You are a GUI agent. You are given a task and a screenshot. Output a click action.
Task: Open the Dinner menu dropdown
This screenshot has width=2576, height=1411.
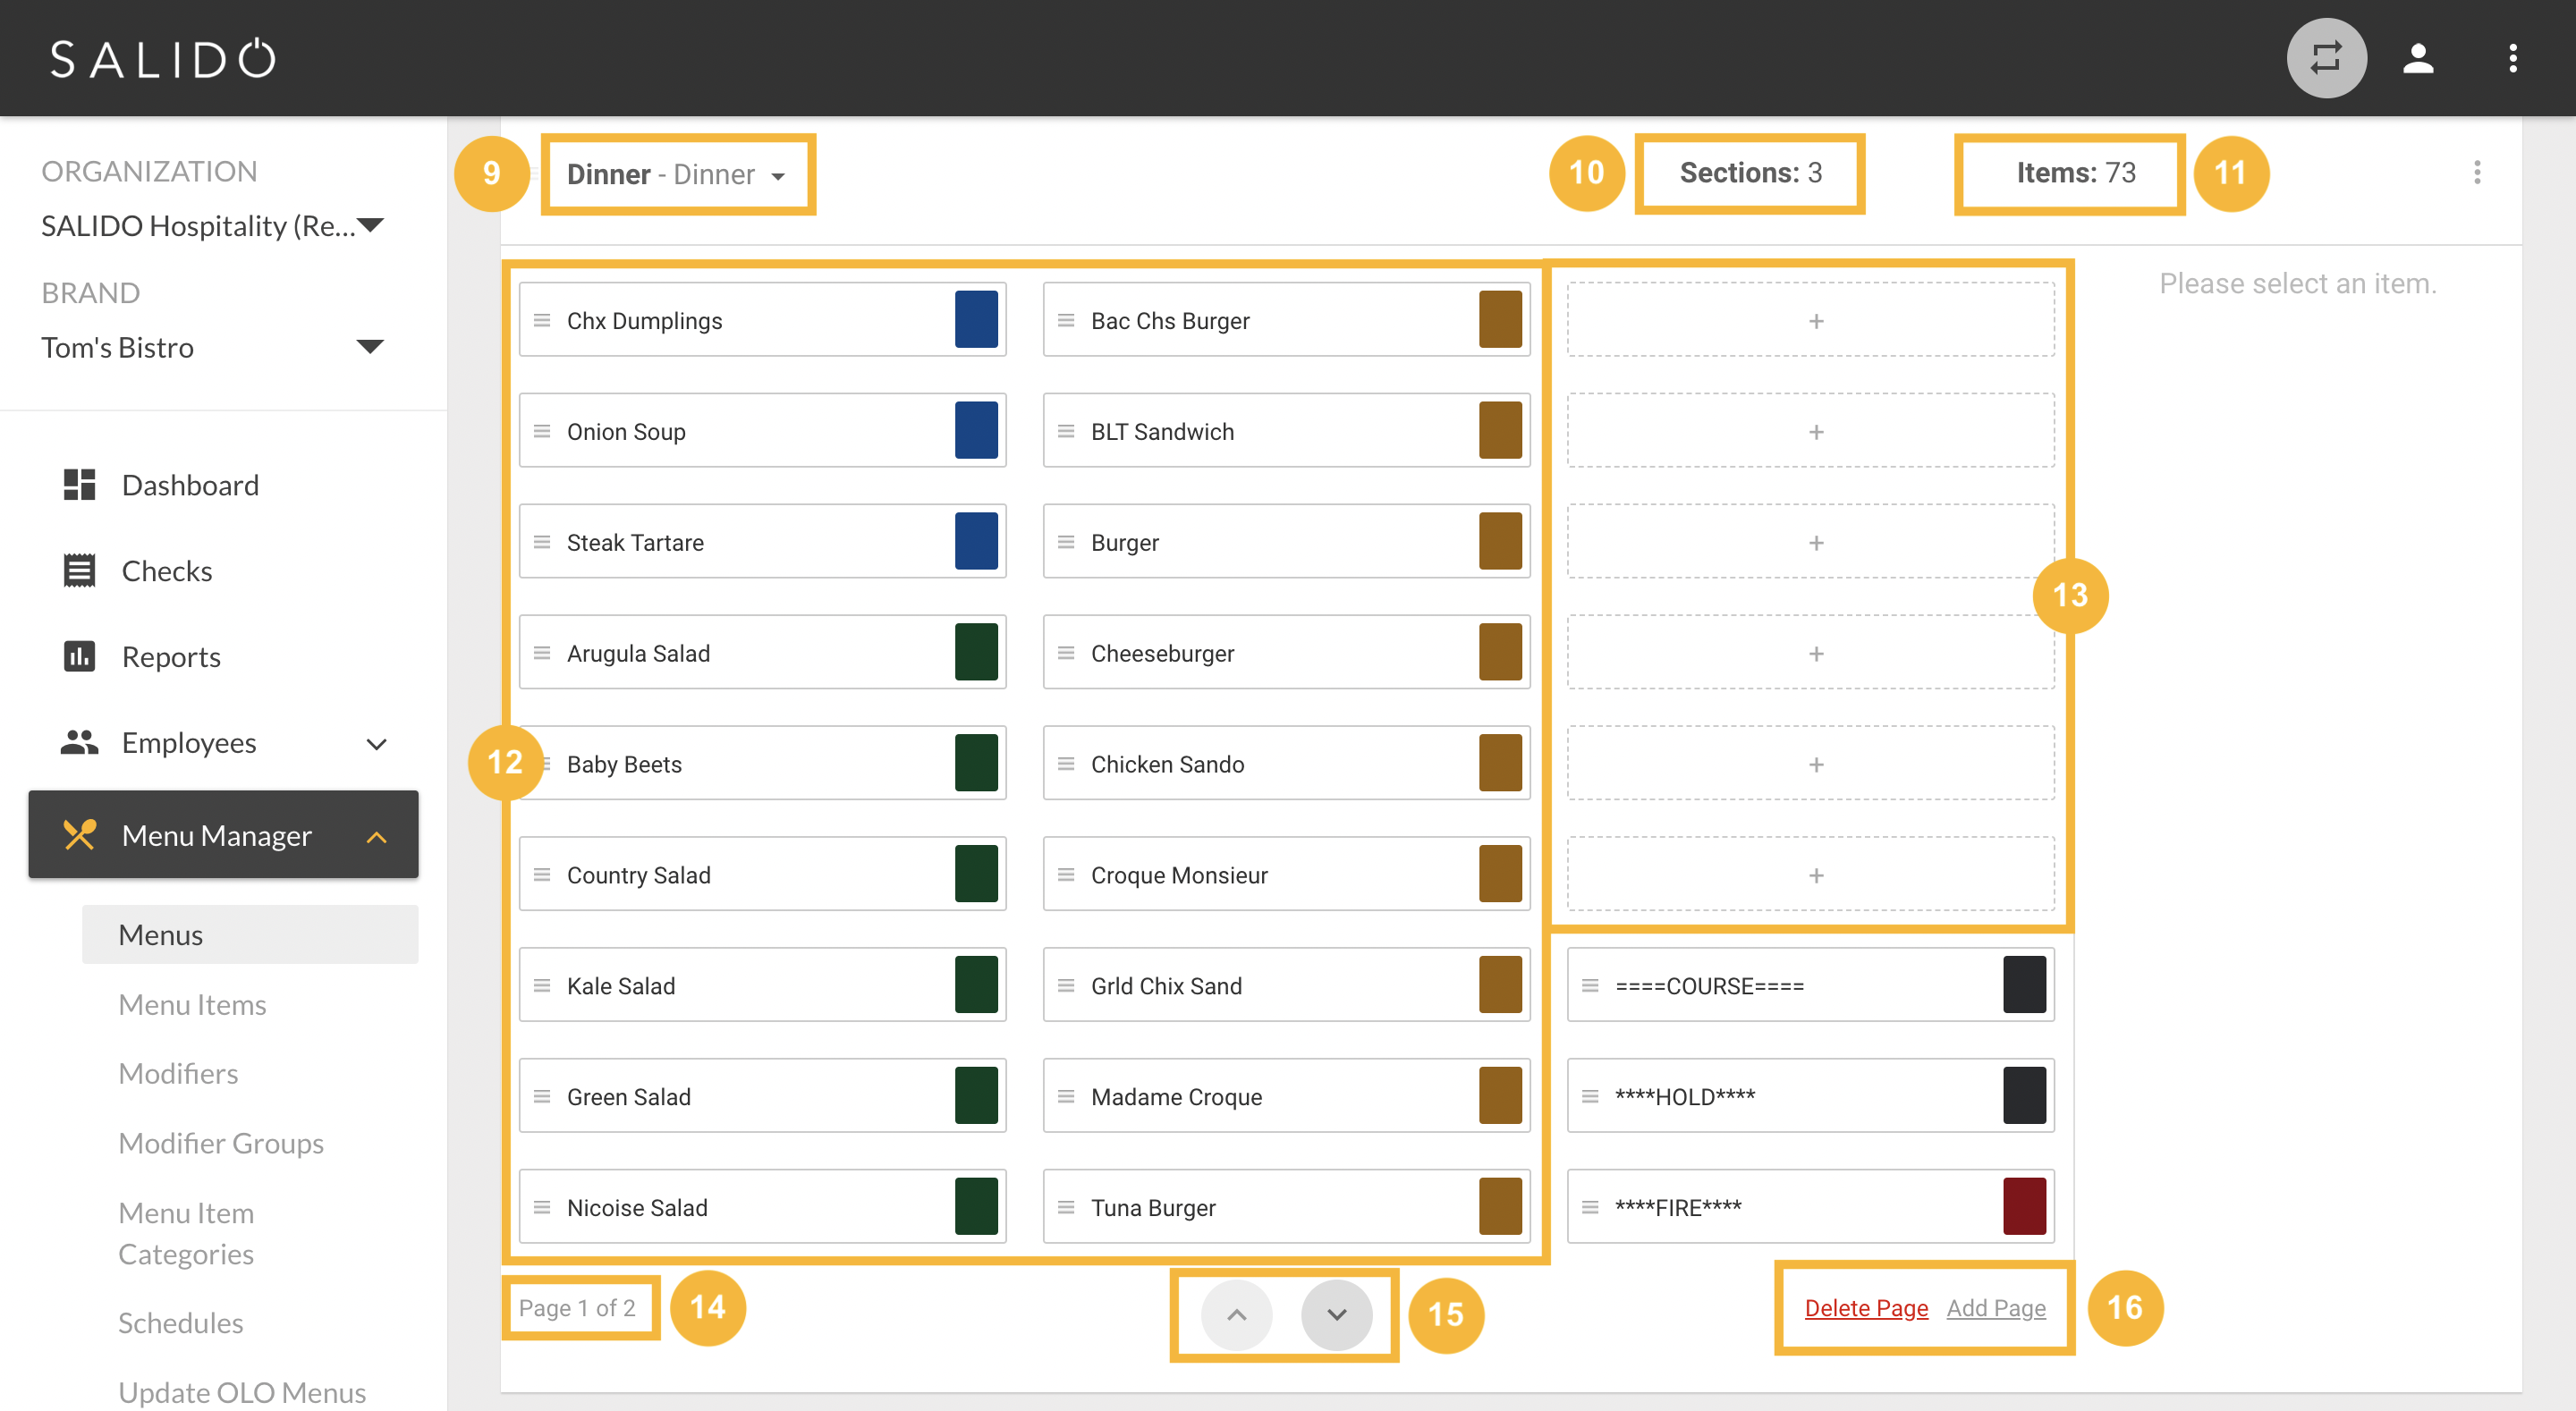click(x=677, y=175)
